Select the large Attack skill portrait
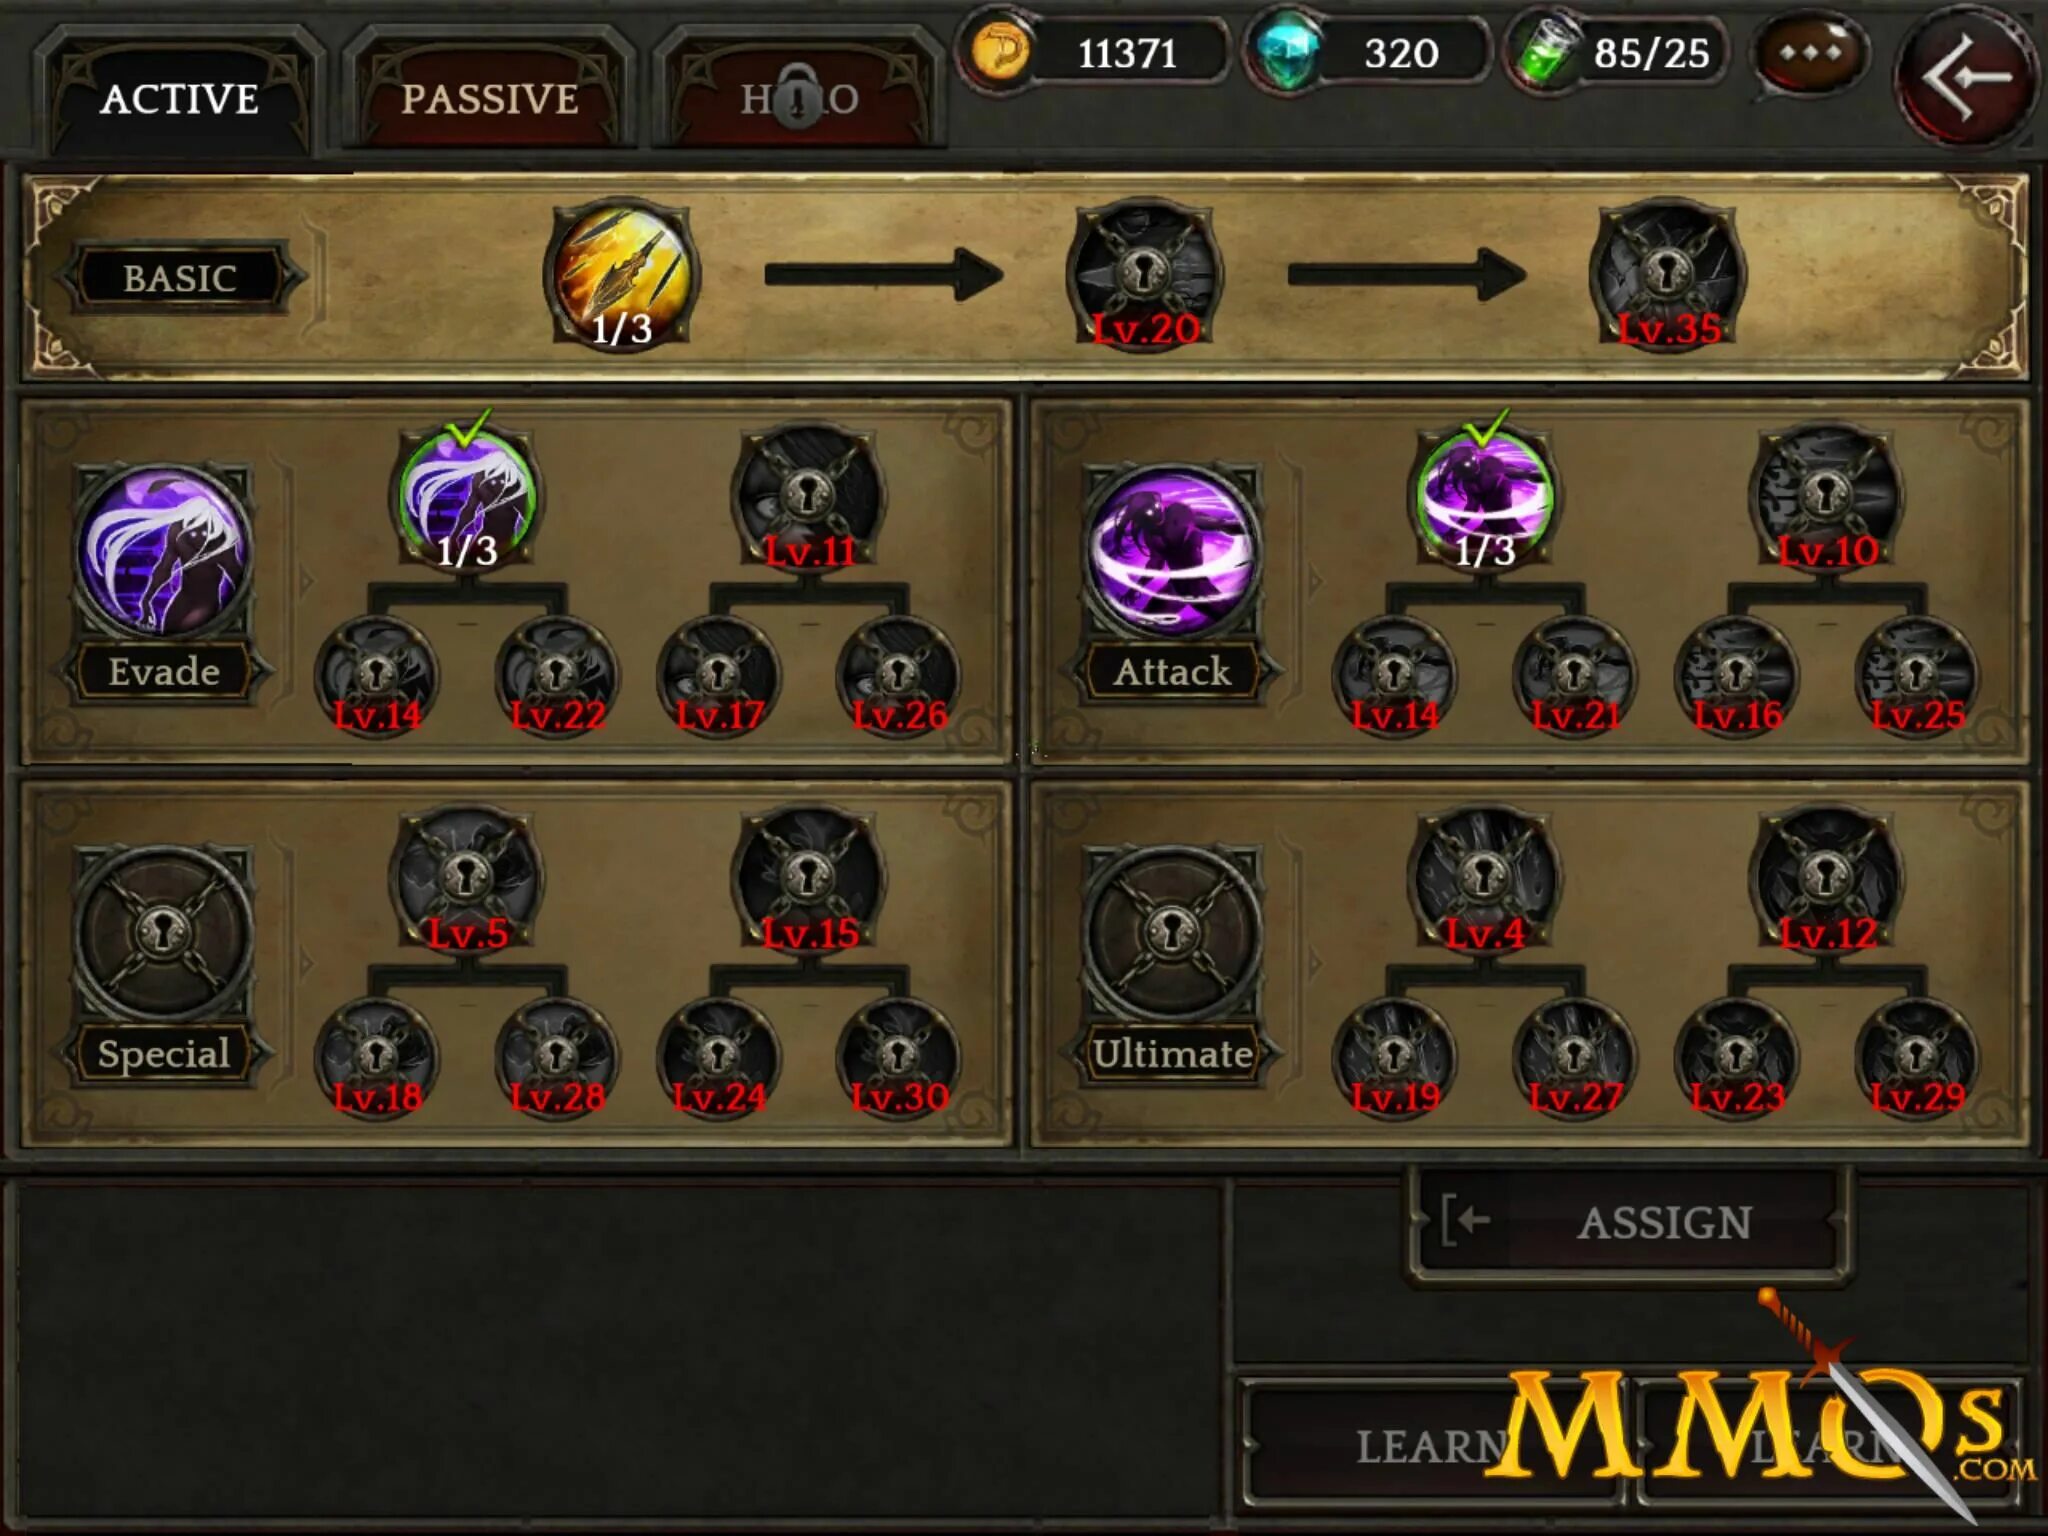The height and width of the screenshot is (1536, 2048). point(1172,551)
